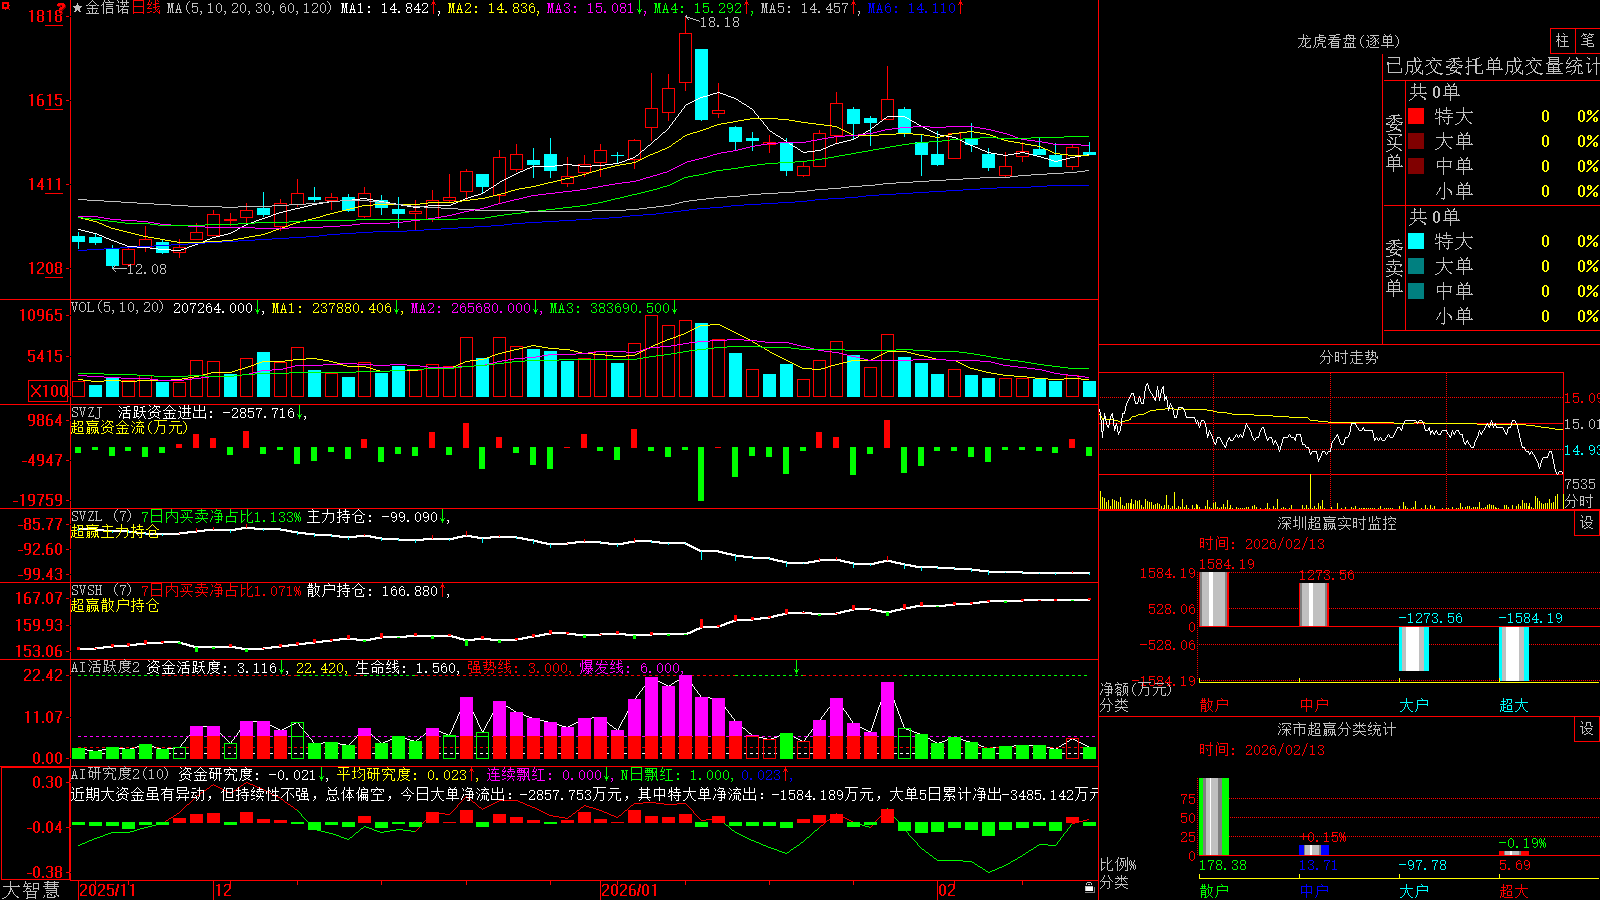Toggle the 笔 tick view button
The width and height of the screenshot is (1600, 900).
click(x=1587, y=41)
